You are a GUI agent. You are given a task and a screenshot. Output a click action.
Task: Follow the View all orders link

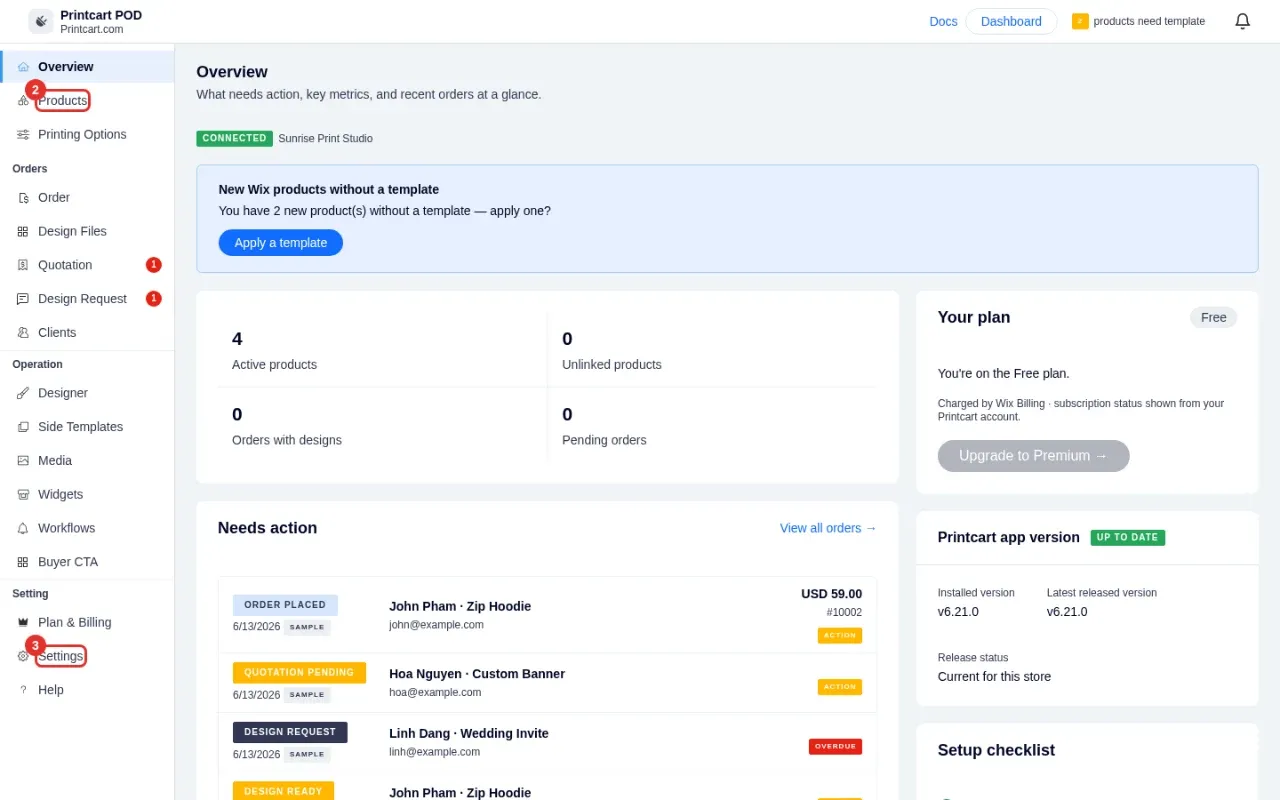click(828, 528)
